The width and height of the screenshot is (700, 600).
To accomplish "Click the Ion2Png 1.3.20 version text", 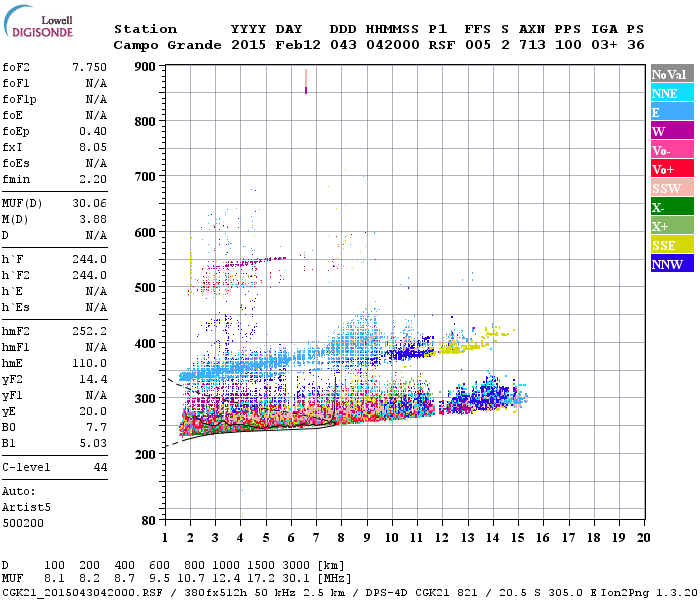I will click(649, 593).
